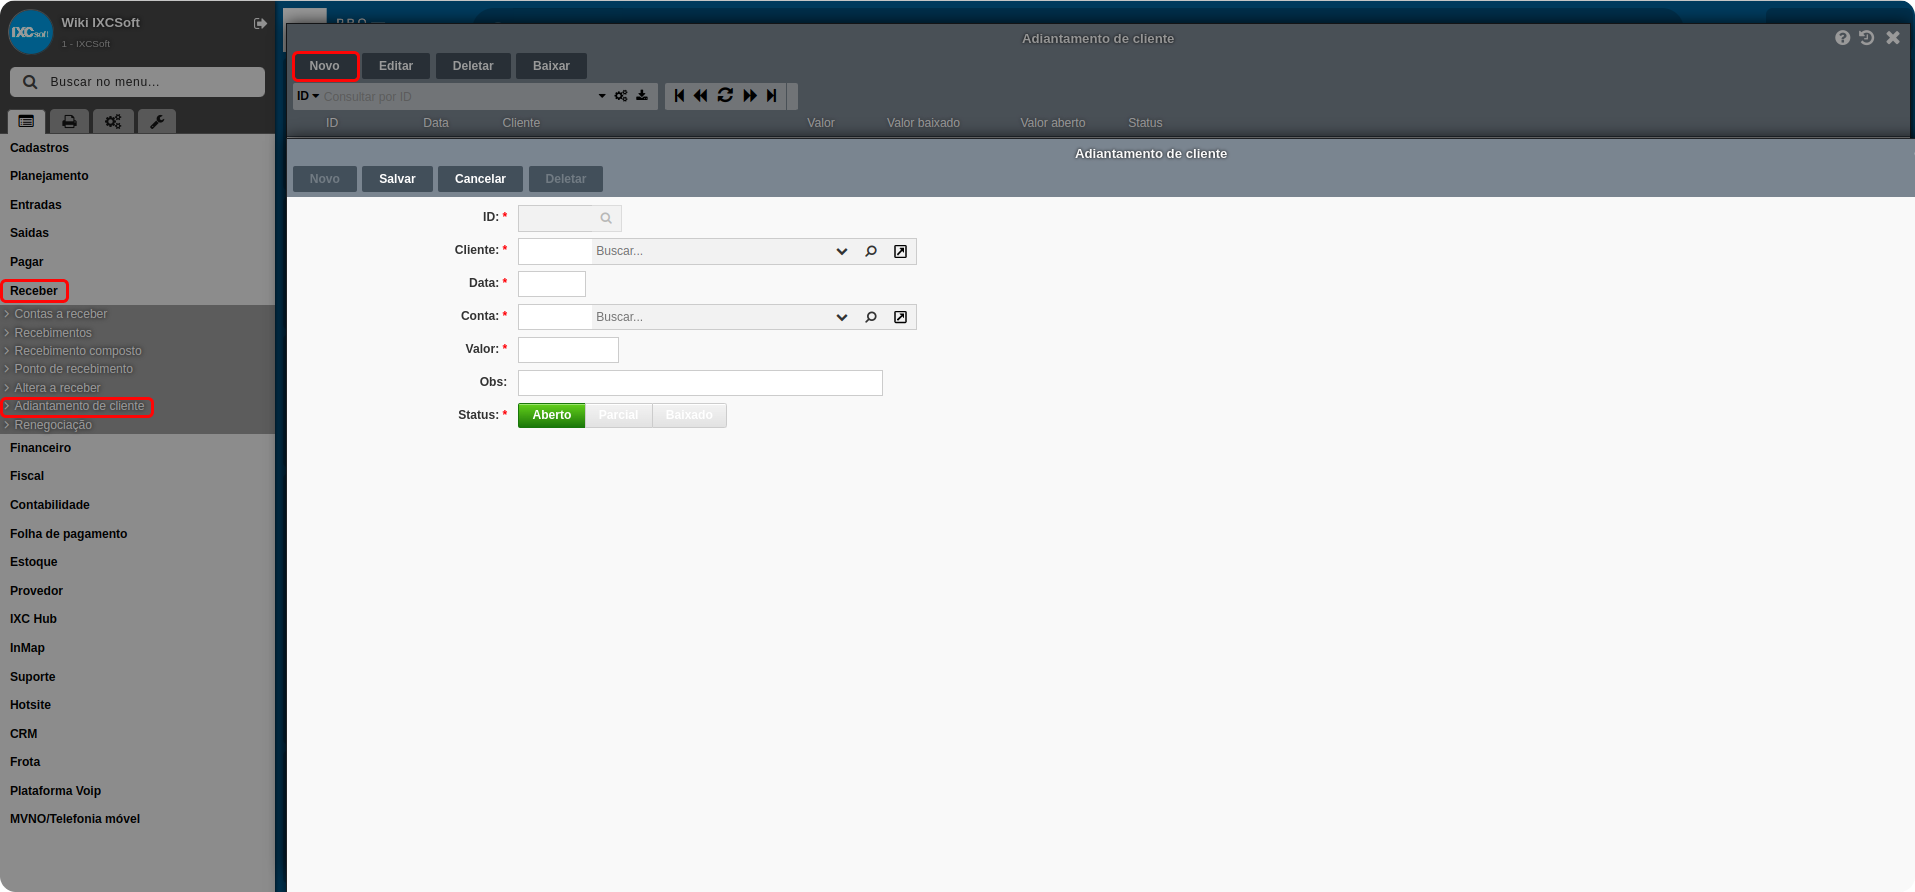Expand the Fiscal menu section
Viewport: 1915px width, 892px height.
pyautogui.click(x=27, y=476)
